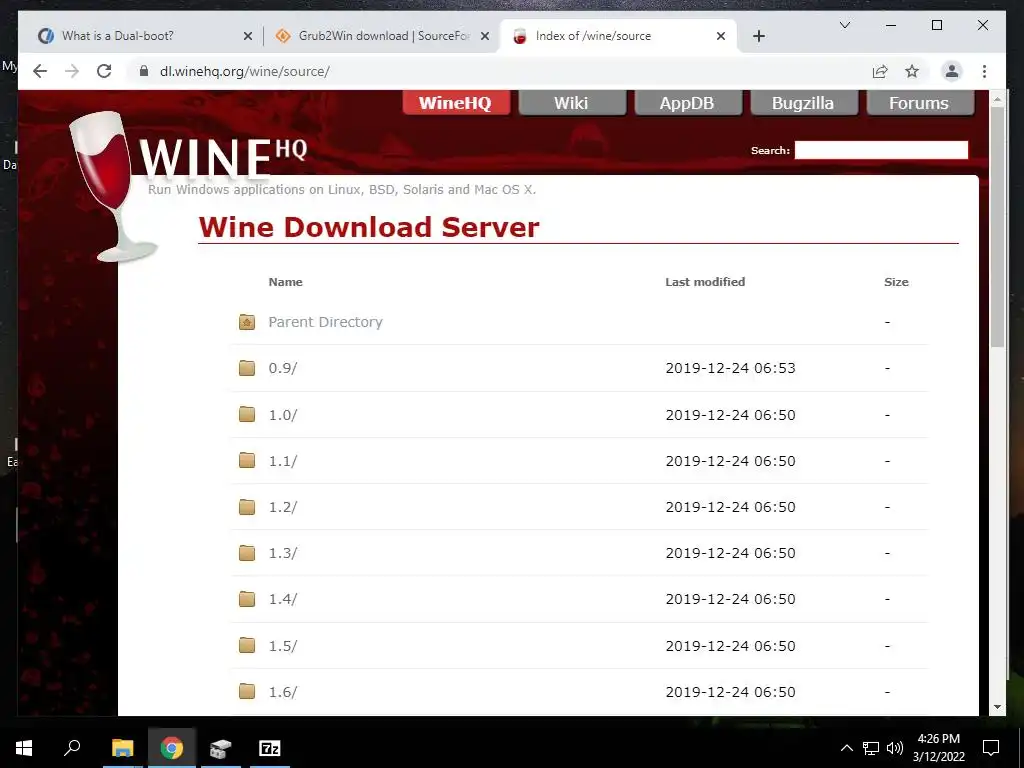This screenshot has height=768, width=1024.
Task: Click the 1.6/ folder icon
Action: tap(247, 691)
